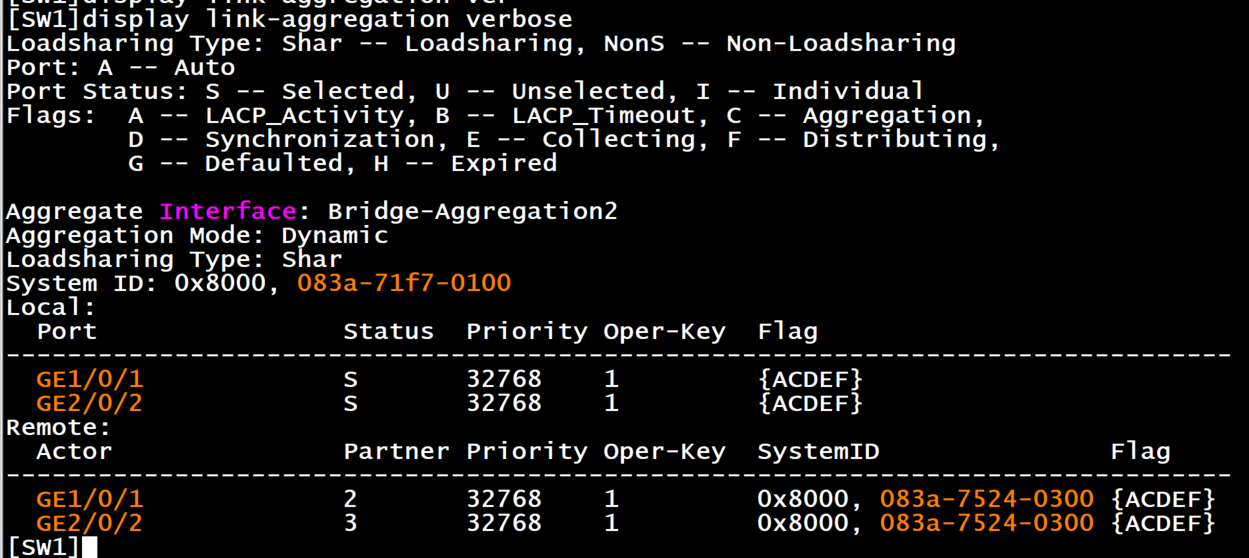Click the Port column header in Local table

[67, 331]
